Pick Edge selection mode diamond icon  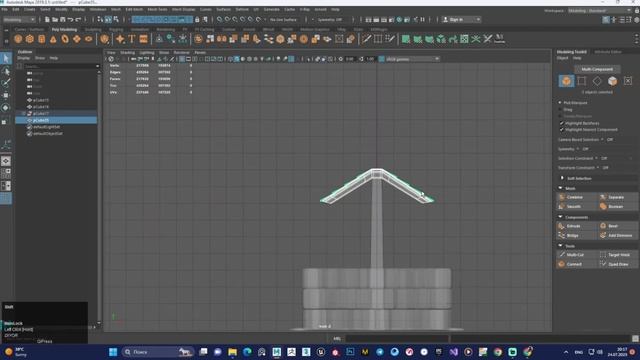pyautogui.click(x=597, y=81)
